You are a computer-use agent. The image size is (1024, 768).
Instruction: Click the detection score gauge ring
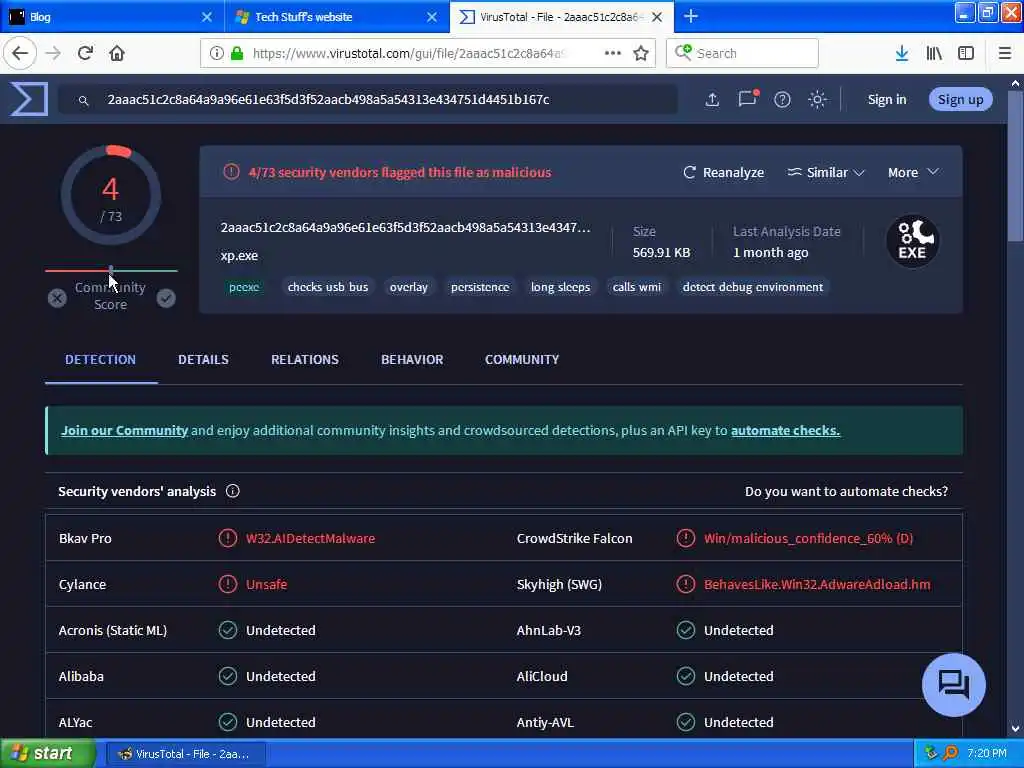(x=110, y=195)
